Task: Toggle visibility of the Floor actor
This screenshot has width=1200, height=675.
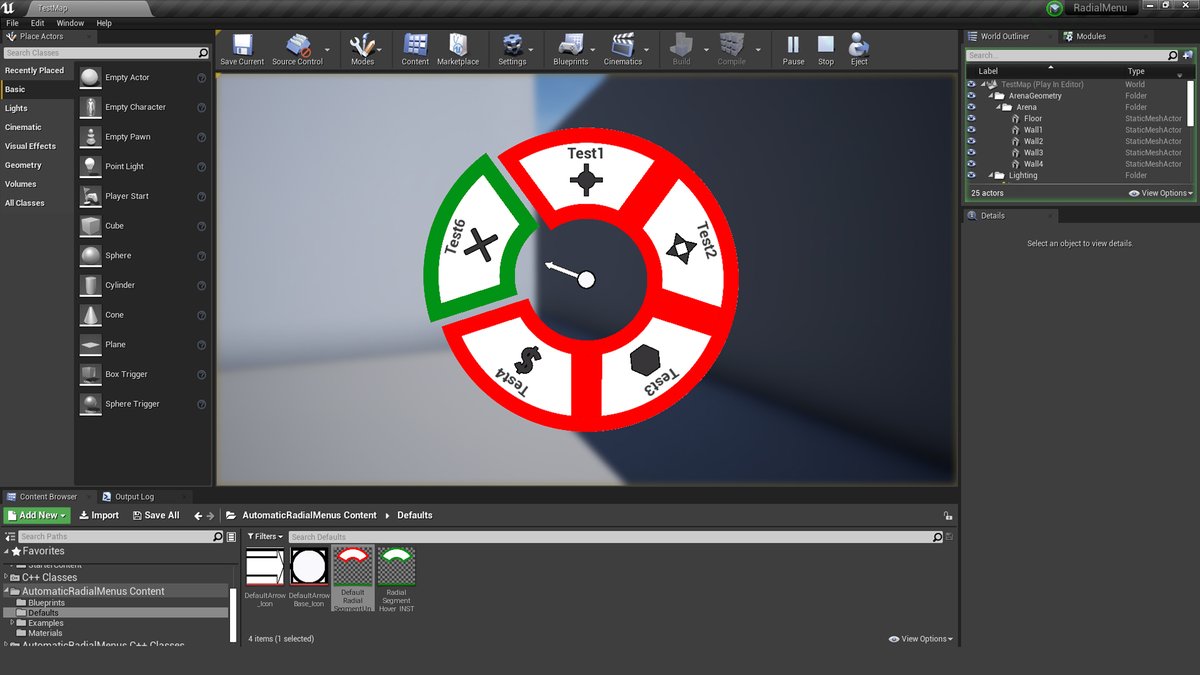Action: tap(970, 118)
